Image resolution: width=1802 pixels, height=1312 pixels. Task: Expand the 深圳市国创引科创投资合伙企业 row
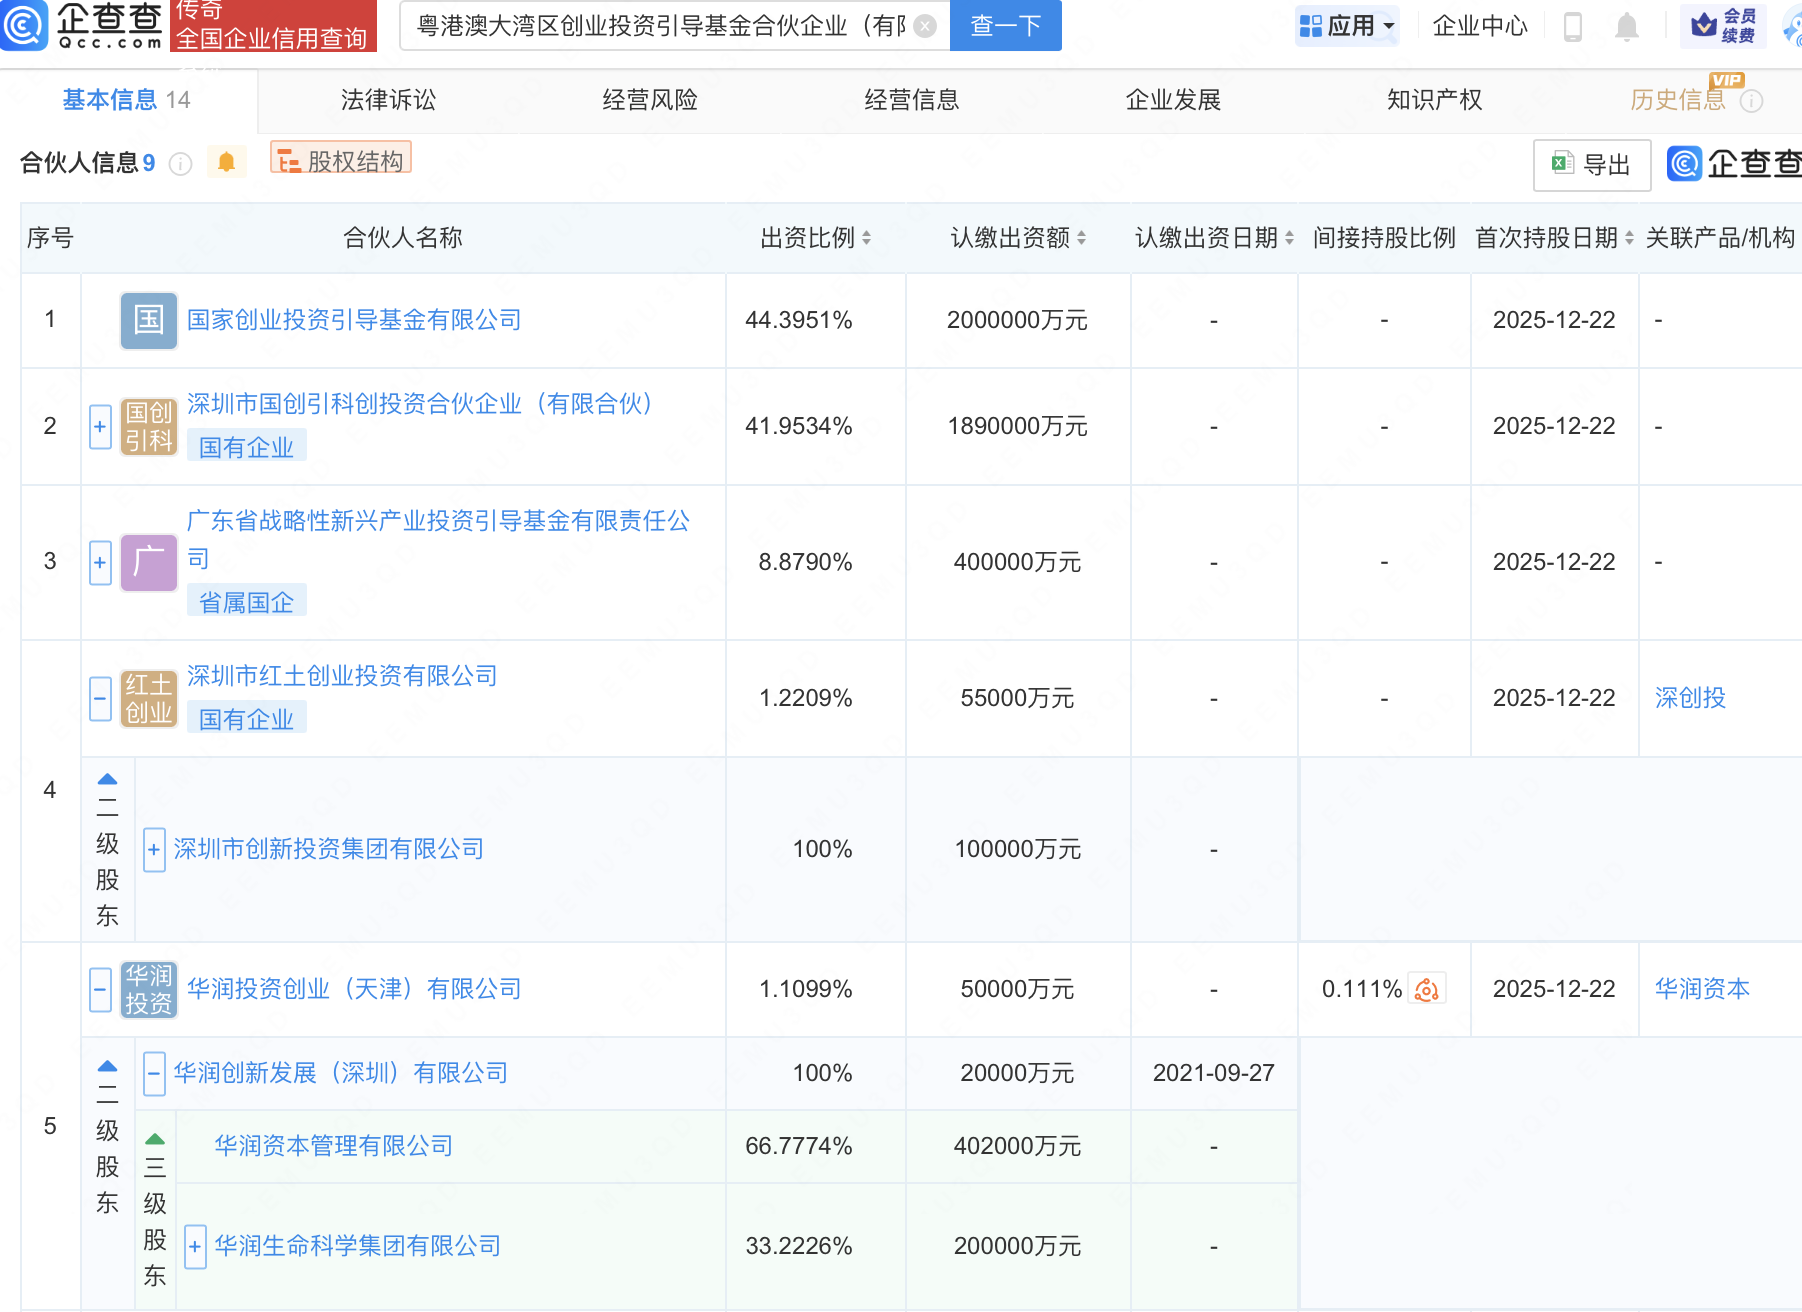pos(100,427)
